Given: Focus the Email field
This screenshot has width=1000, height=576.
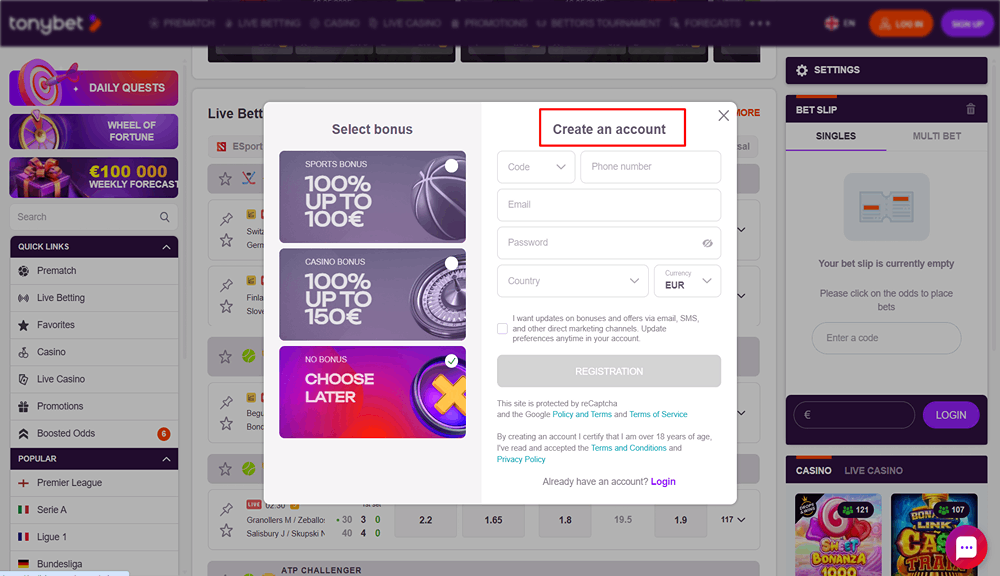Looking at the screenshot, I should point(609,205).
